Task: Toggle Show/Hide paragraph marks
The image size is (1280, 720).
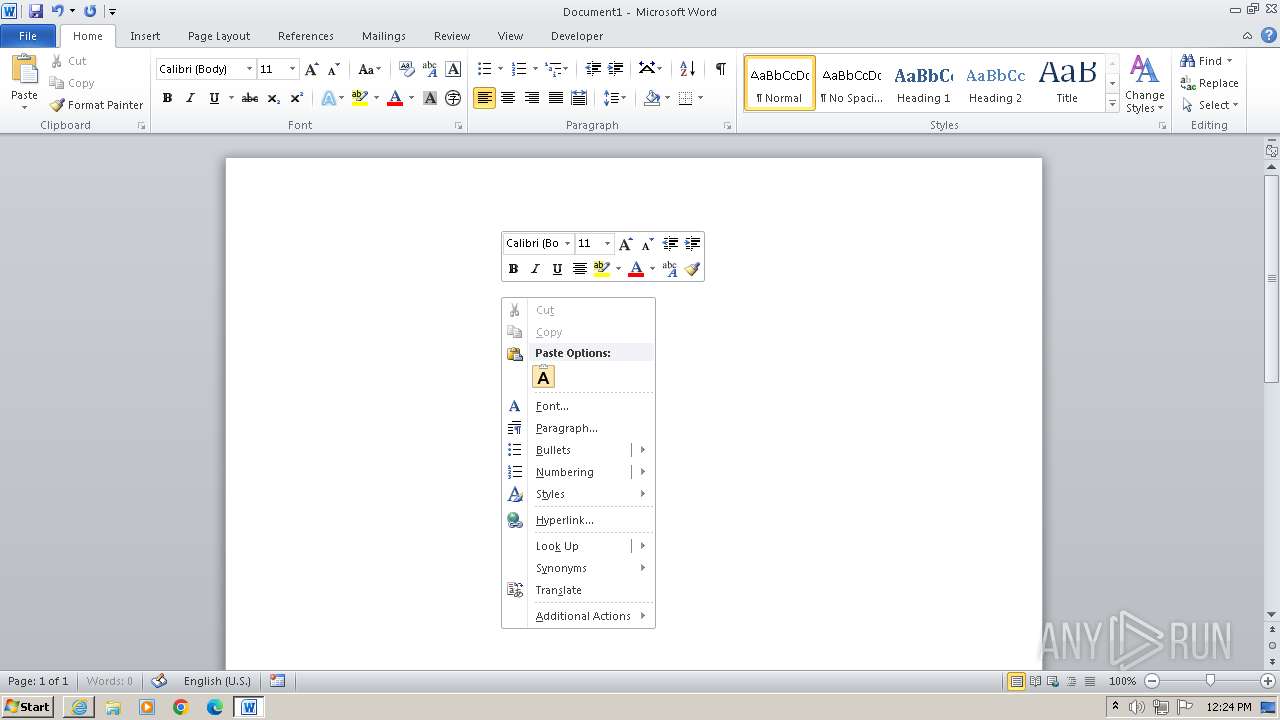Action: (x=720, y=69)
